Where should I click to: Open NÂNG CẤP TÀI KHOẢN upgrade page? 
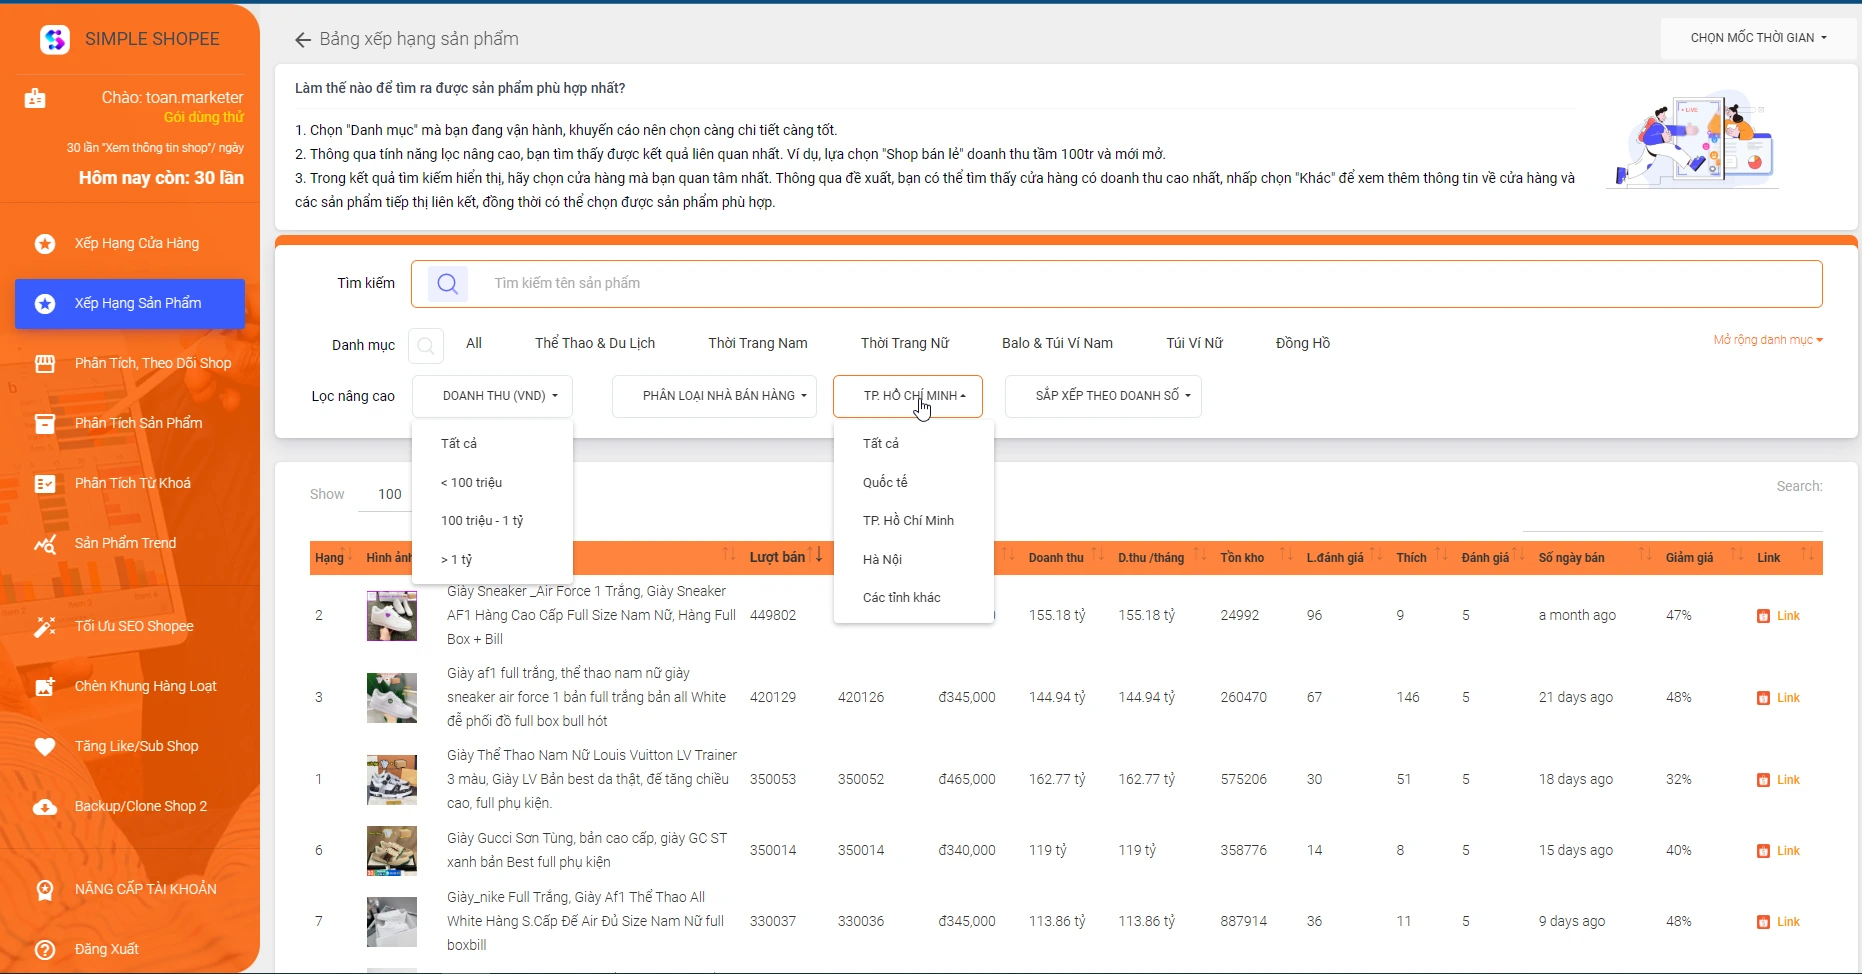coord(130,889)
